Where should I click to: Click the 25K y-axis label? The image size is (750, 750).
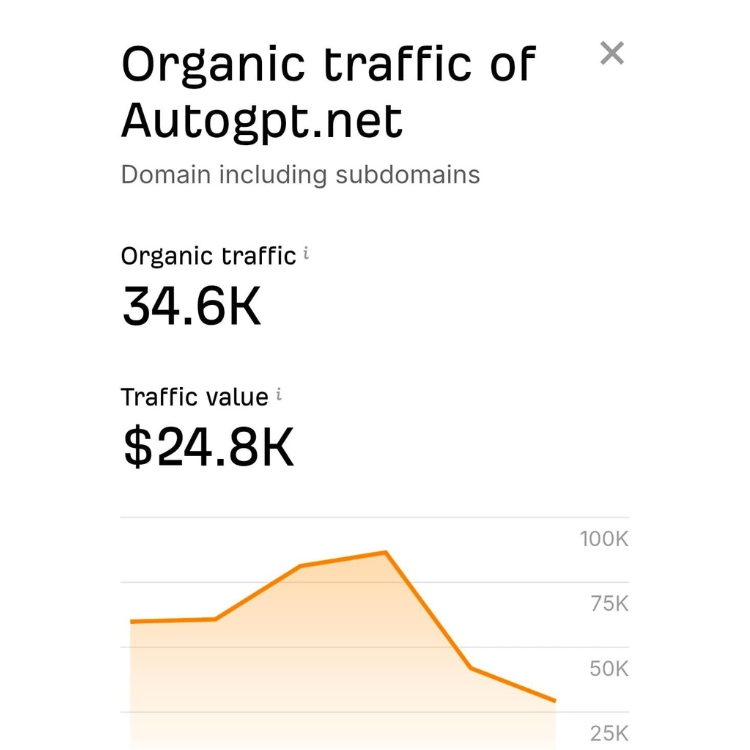point(609,733)
